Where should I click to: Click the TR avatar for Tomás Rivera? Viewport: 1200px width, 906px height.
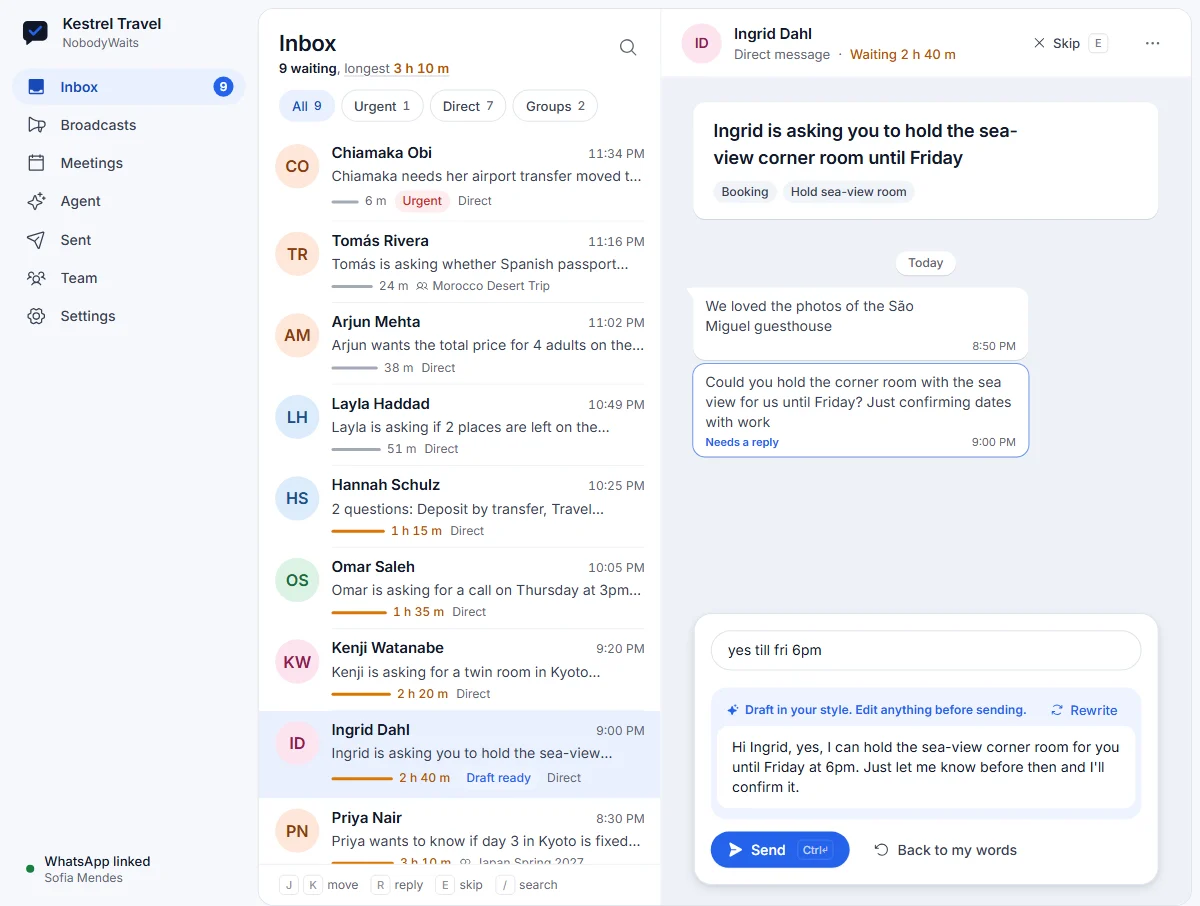pos(297,254)
